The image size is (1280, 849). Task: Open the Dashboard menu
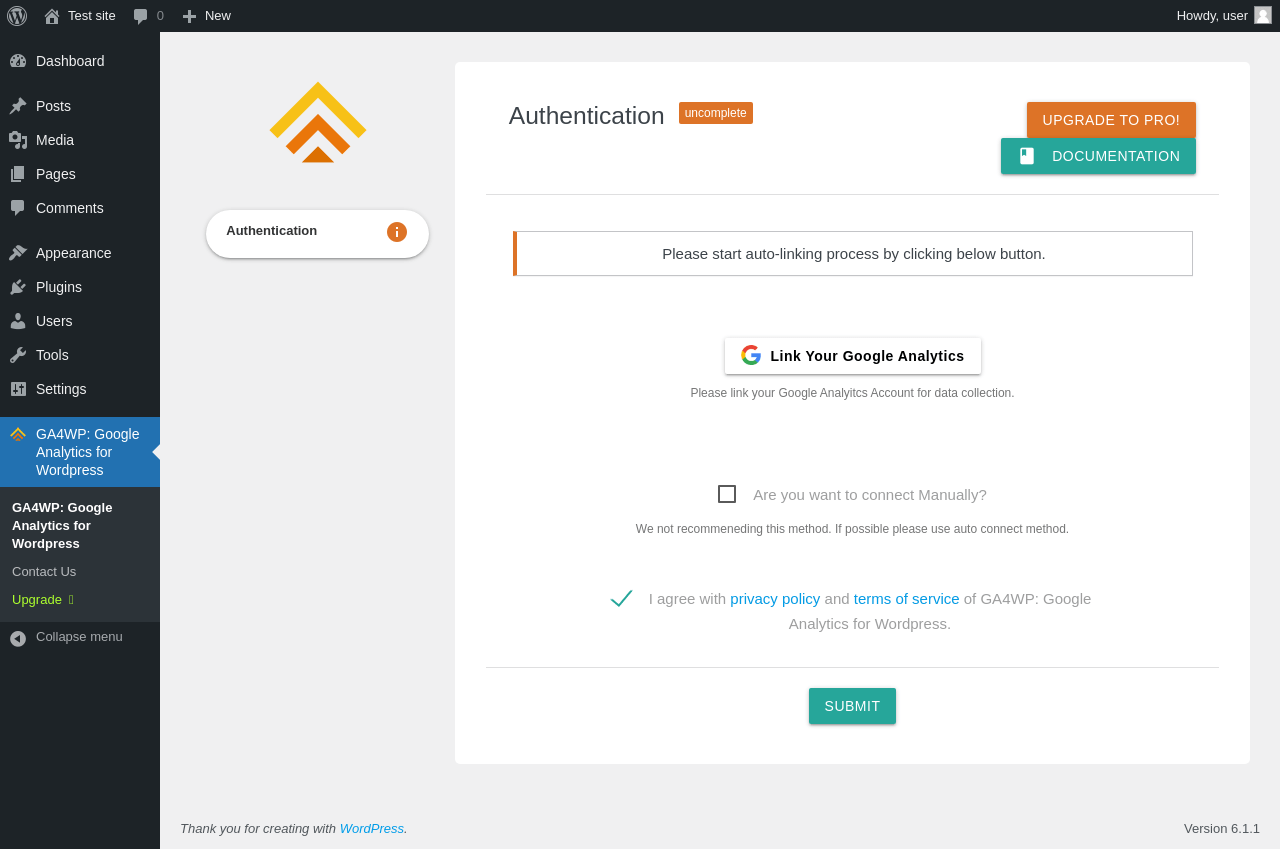coord(80,61)
